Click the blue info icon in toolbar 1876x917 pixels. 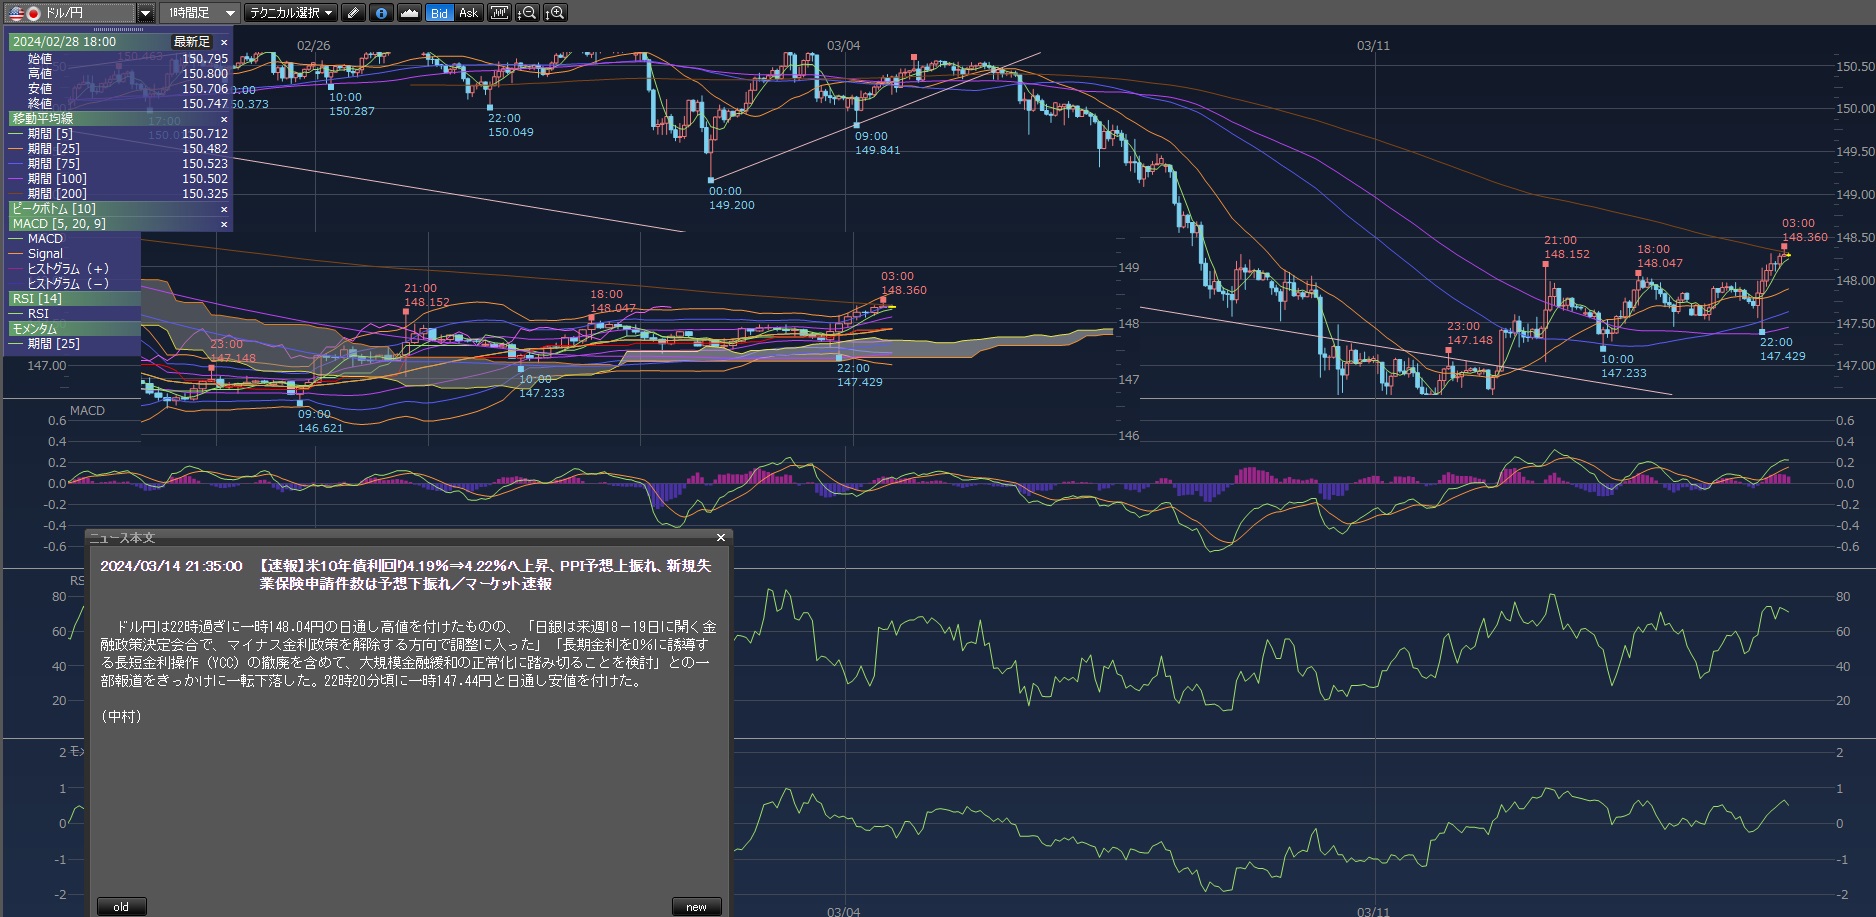click(x=381, y=13)
